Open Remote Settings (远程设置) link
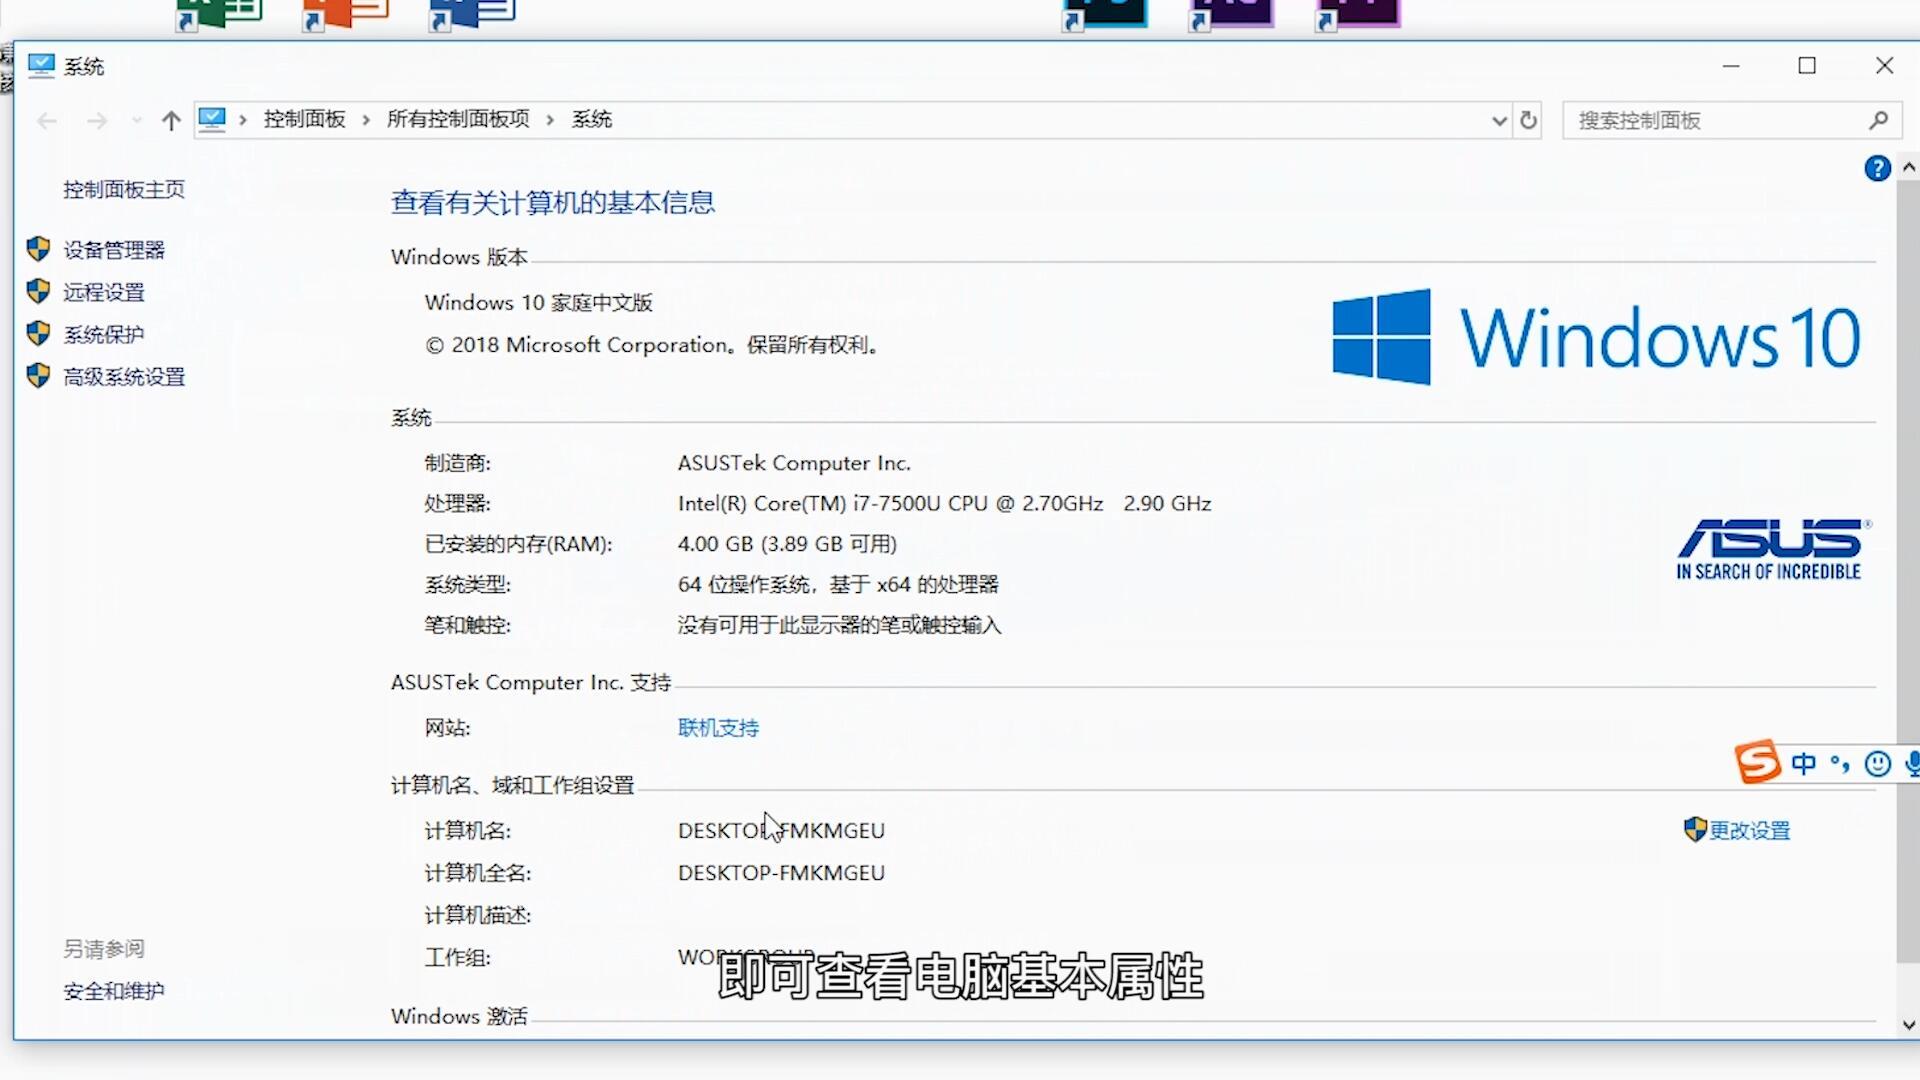Viewport: 1920px width, 1080px height. pos(104,292)
